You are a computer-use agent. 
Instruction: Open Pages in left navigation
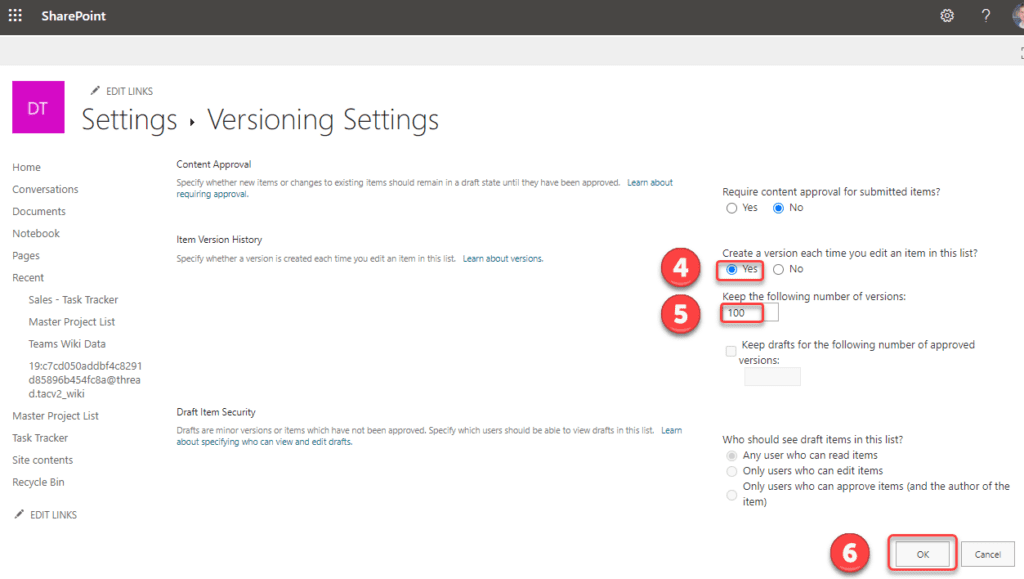(x=25, y=256)
